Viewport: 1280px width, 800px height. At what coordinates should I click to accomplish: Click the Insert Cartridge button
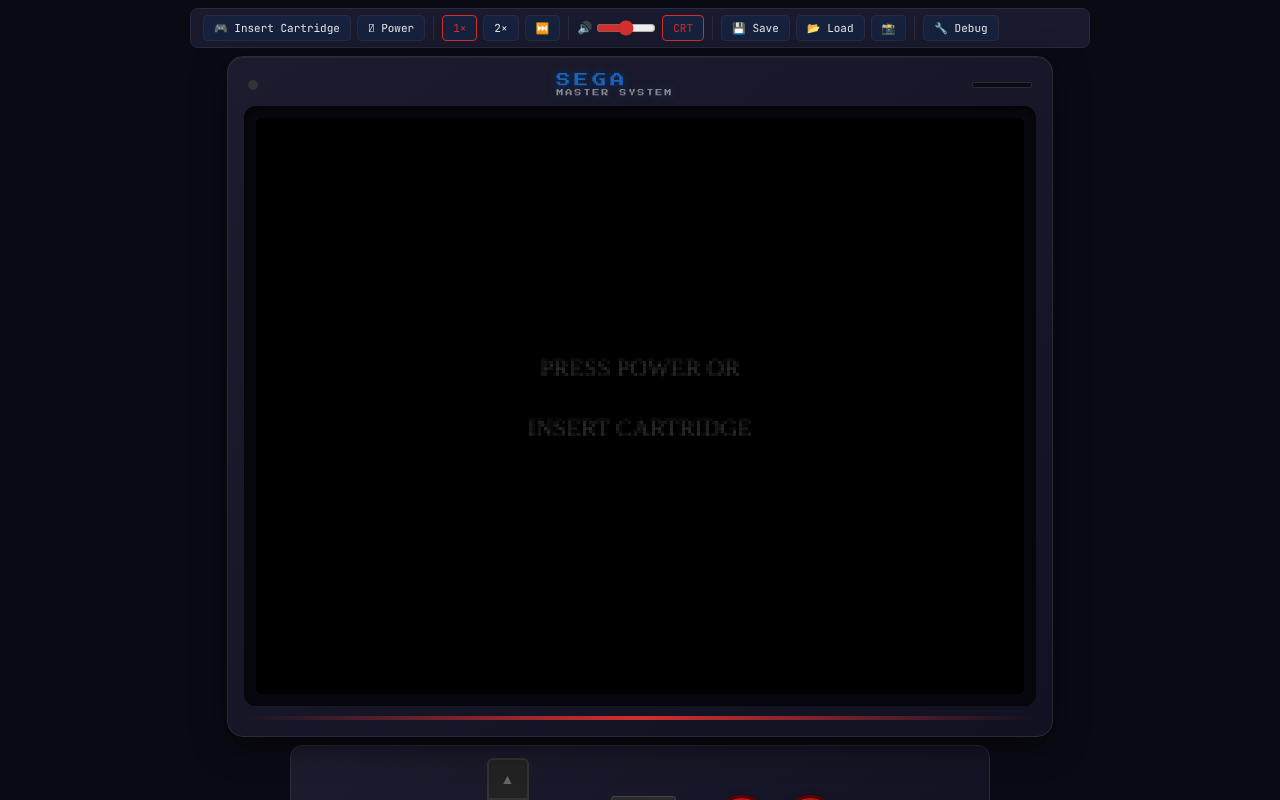click(x=277, y=28)
